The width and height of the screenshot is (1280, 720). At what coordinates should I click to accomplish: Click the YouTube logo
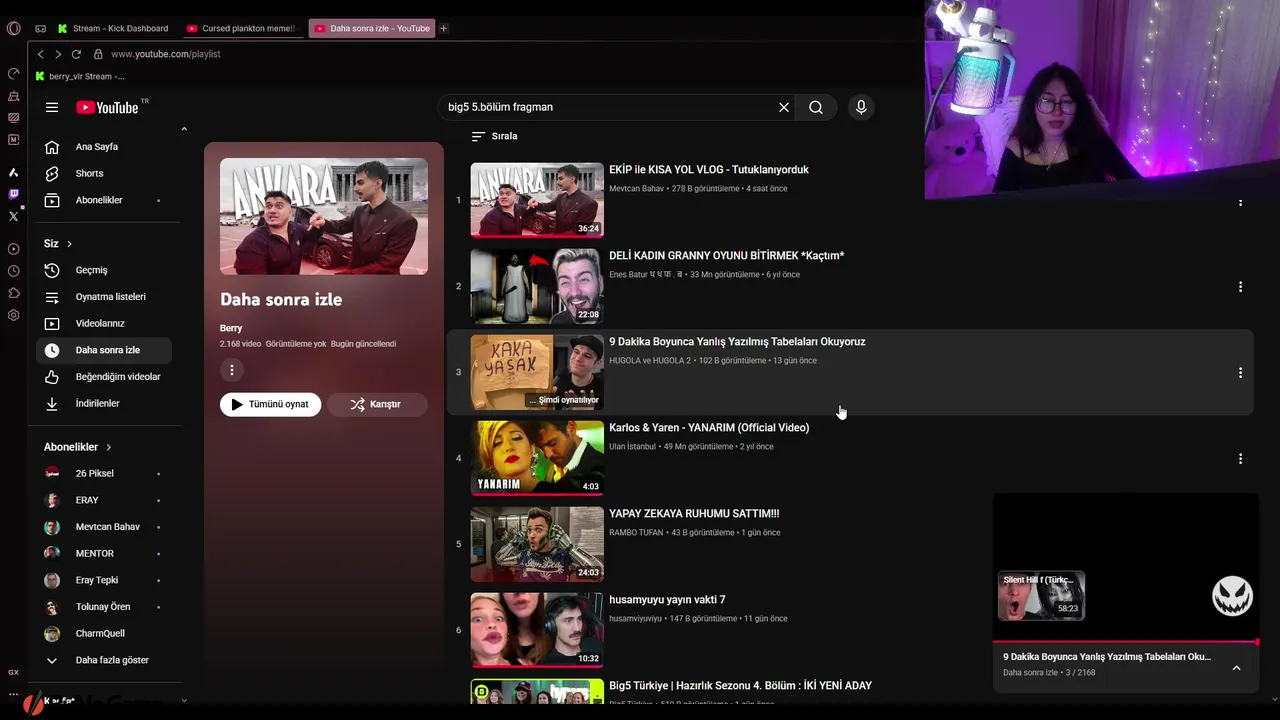point(107,107)
